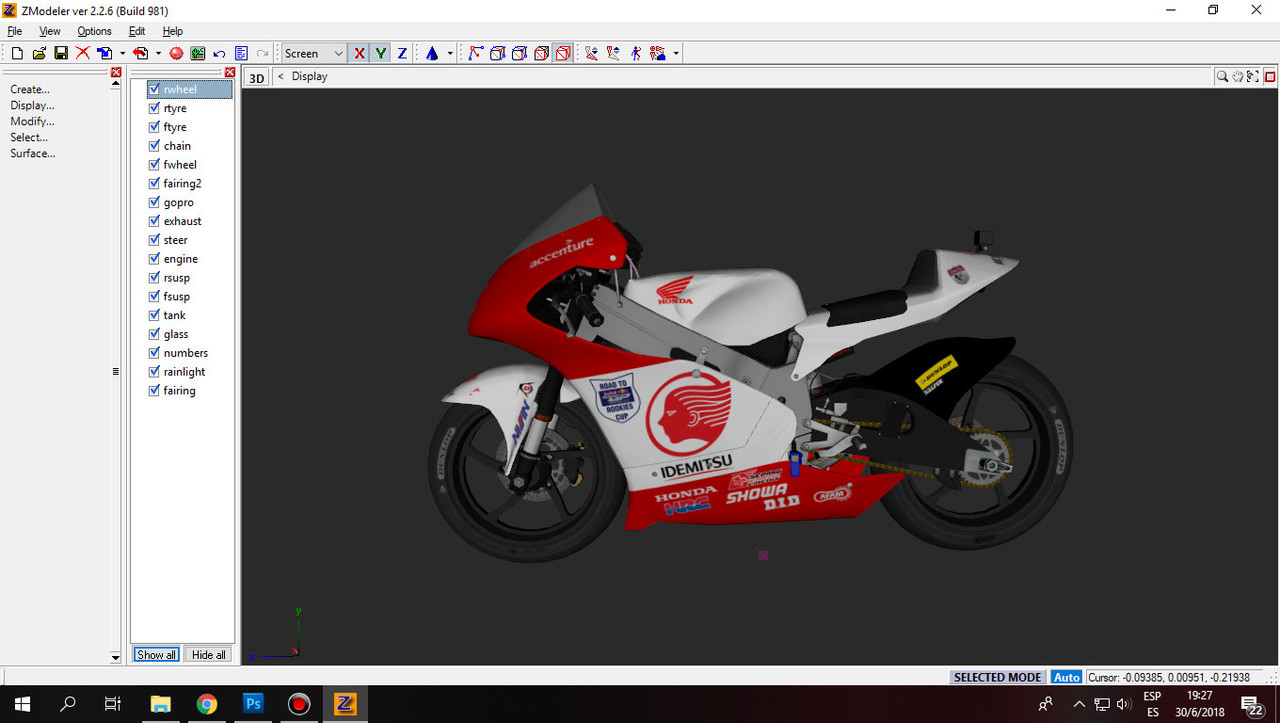
Task: Click the viewport hand pan icon
Action: (x=1237, y=76)
